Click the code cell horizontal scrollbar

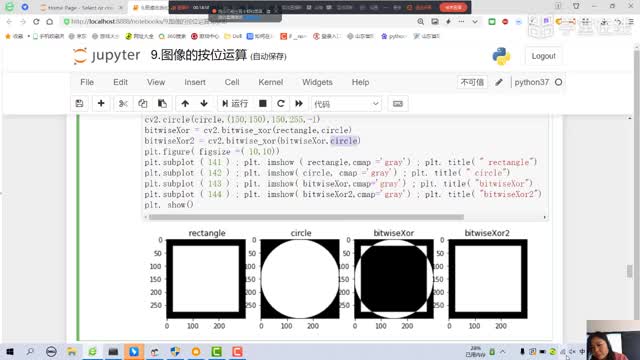306,217
